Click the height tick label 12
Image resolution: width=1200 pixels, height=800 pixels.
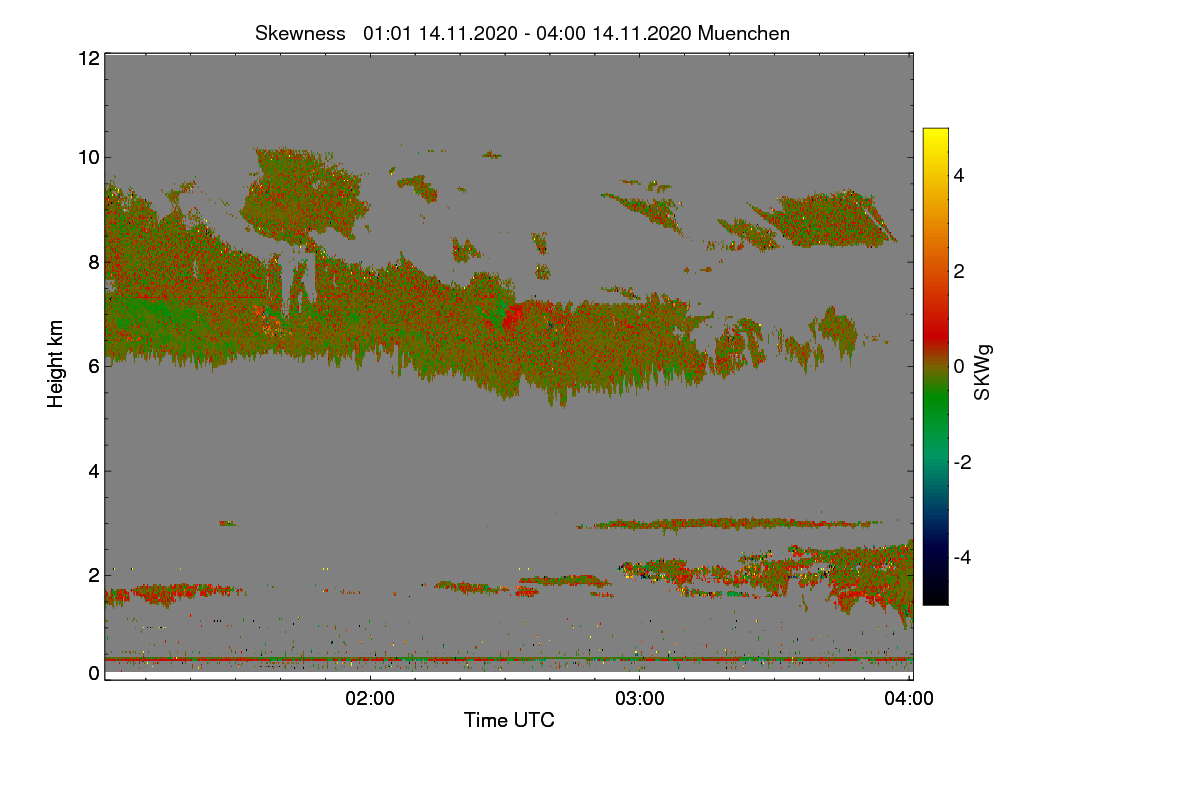88,58
